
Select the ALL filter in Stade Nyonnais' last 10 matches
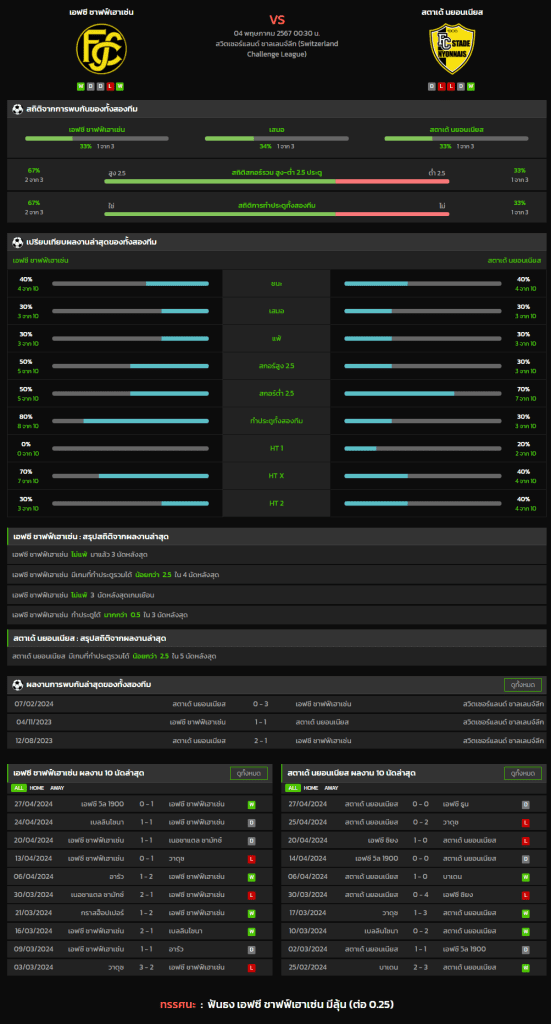[x=294, y=788]
